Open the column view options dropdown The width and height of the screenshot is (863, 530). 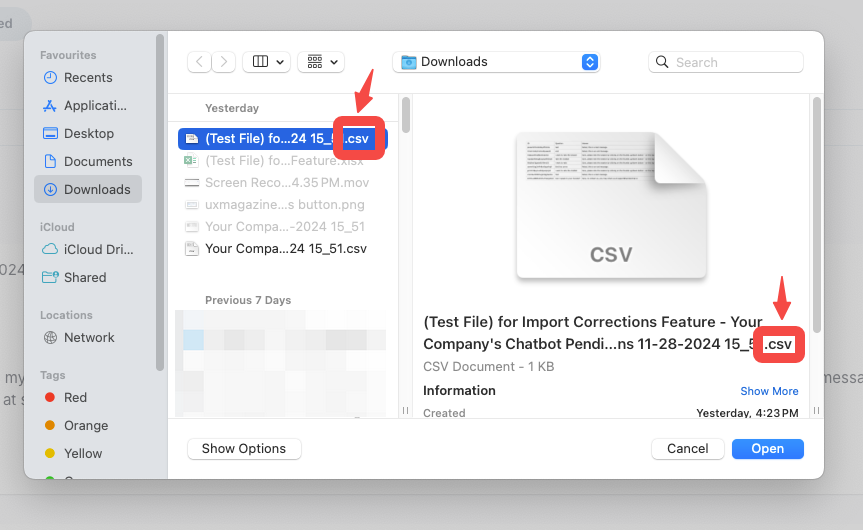point(266,62)
